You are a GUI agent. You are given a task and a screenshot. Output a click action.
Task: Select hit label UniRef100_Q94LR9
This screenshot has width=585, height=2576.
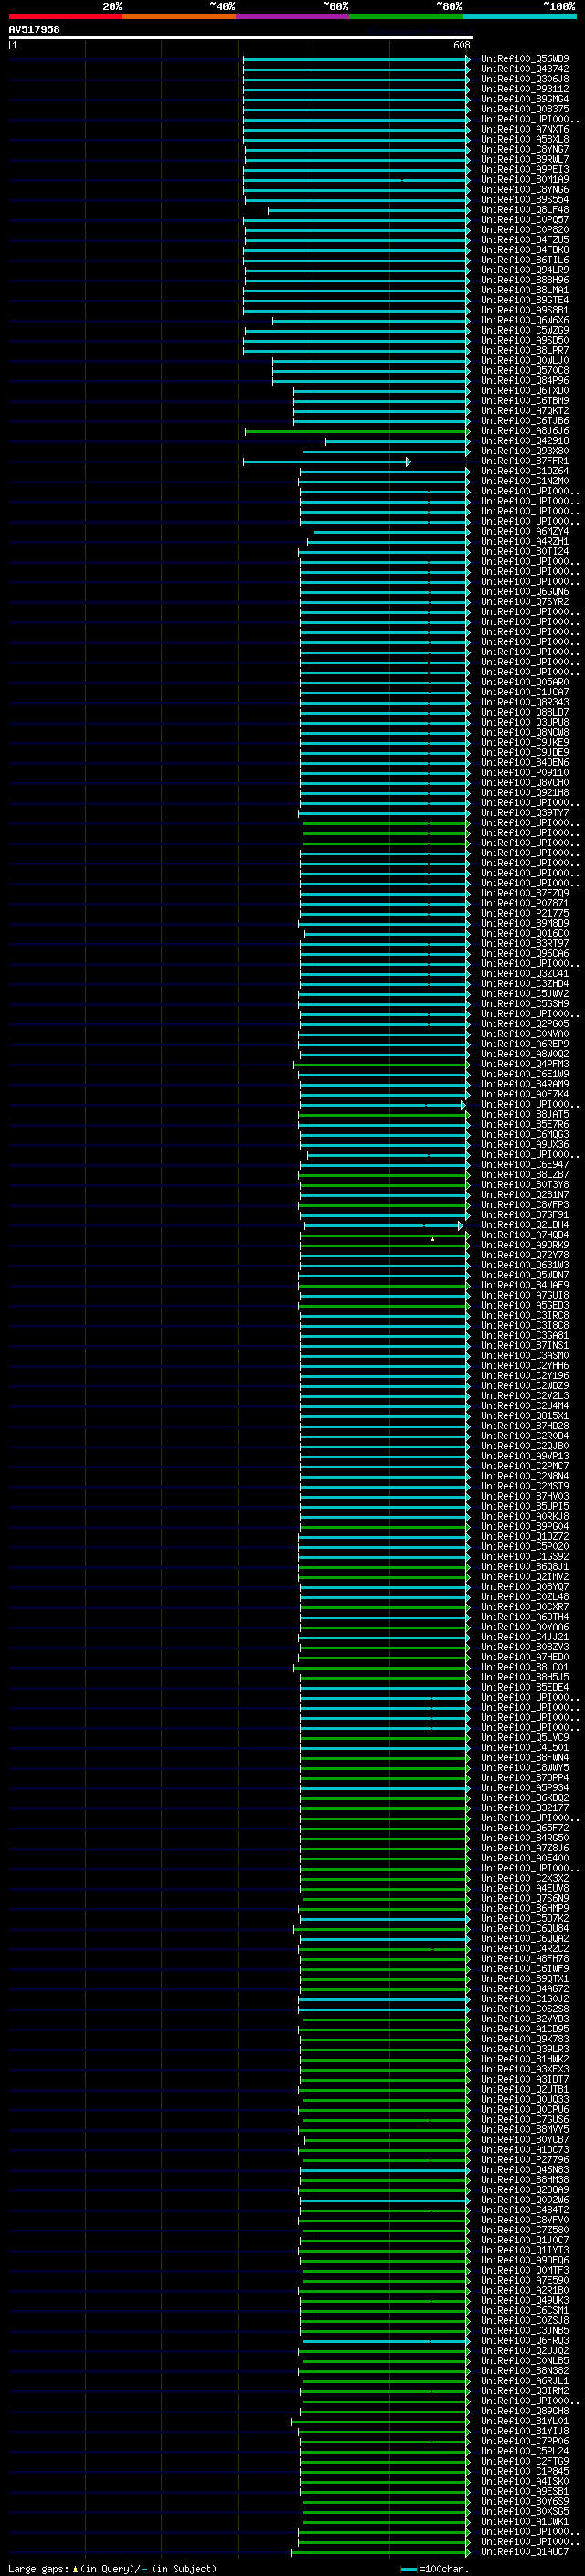(525, 270)
